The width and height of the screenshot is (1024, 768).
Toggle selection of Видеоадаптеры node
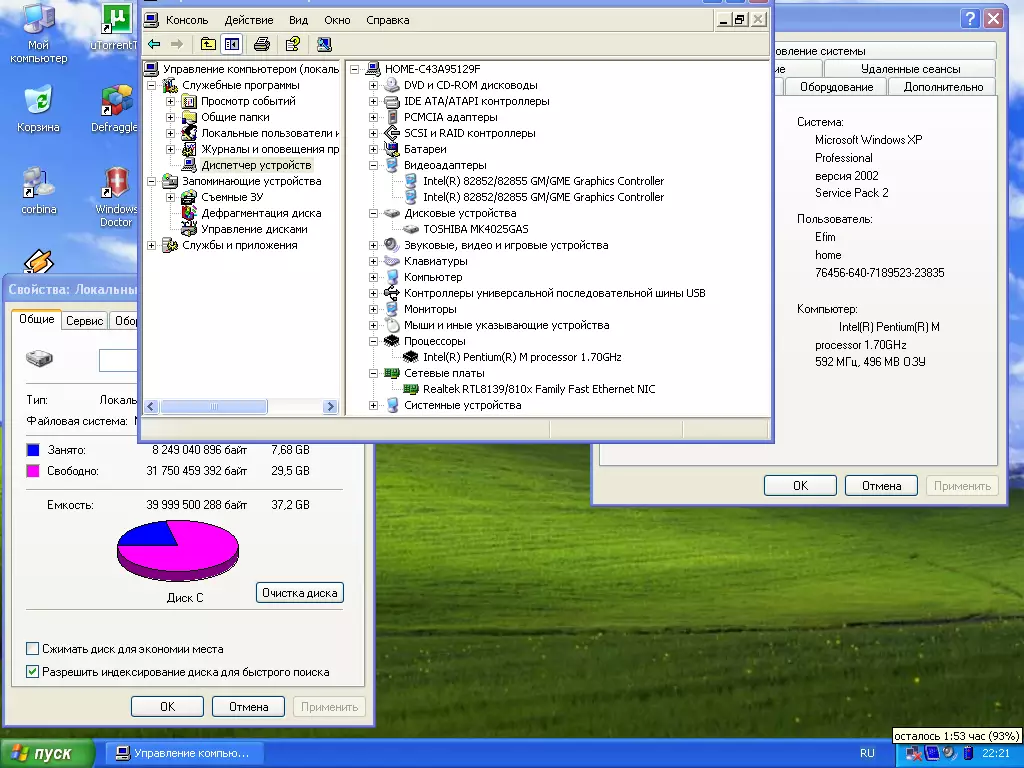[429, 165]
